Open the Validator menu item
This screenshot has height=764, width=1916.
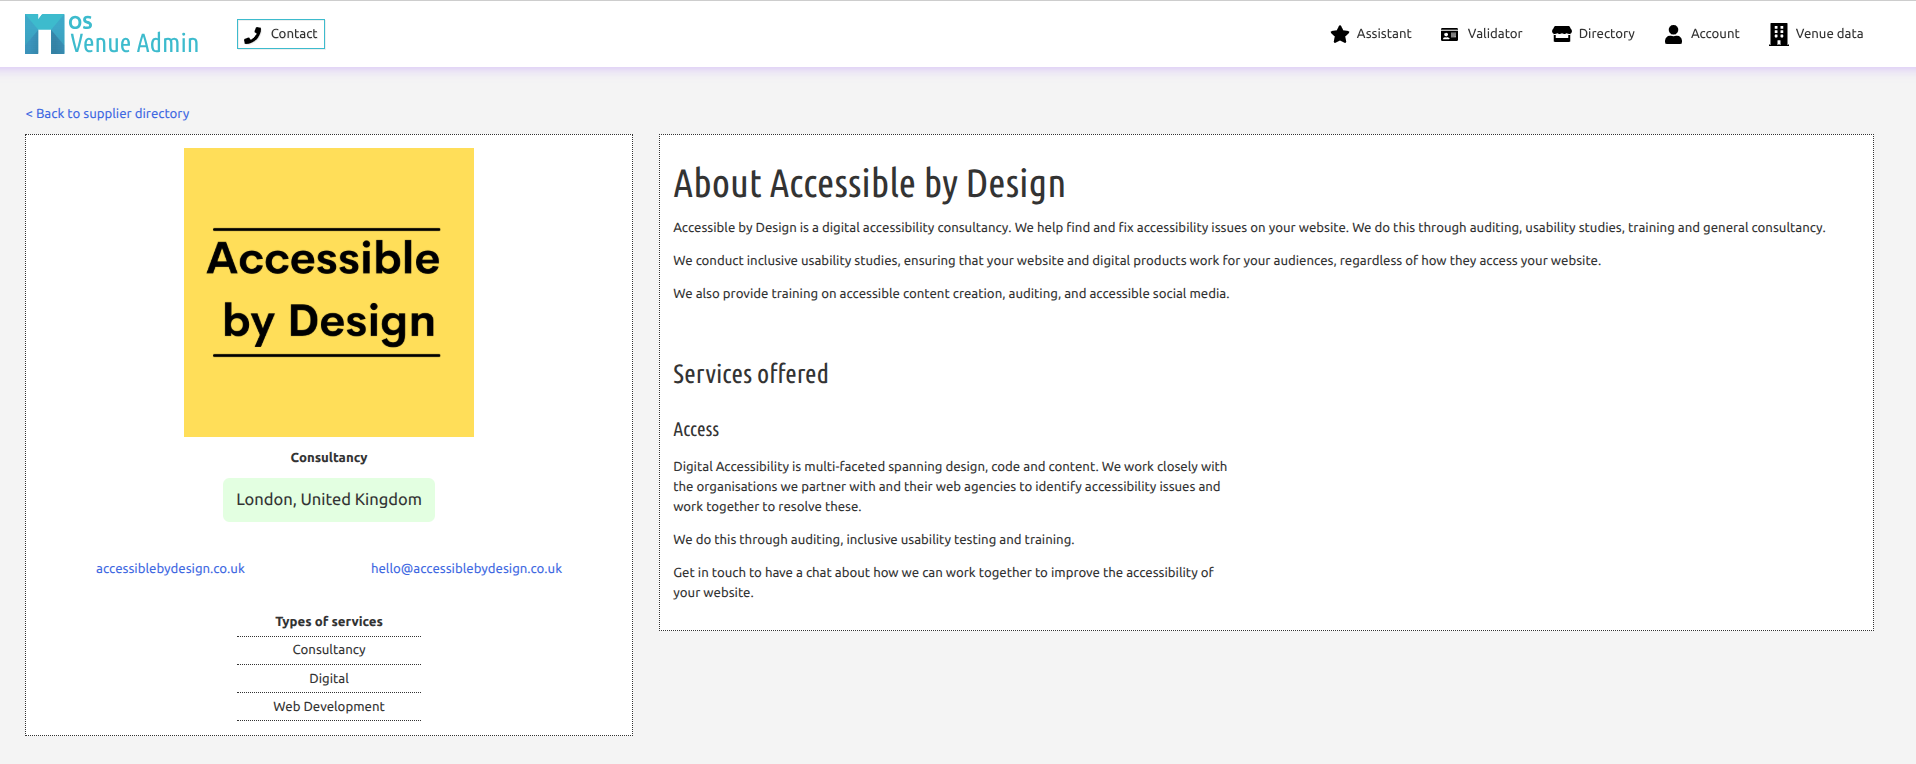click(x=1481, y=34)
